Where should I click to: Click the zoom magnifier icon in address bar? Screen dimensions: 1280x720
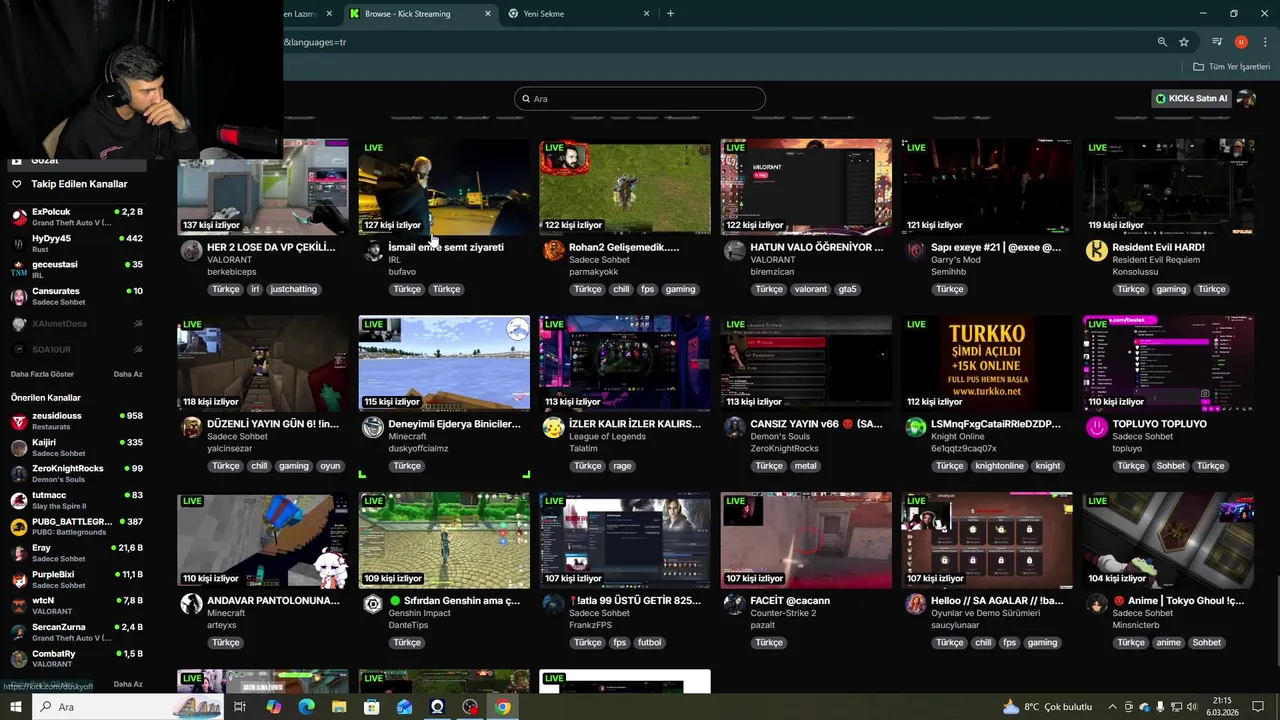(x=1162, y=42)
